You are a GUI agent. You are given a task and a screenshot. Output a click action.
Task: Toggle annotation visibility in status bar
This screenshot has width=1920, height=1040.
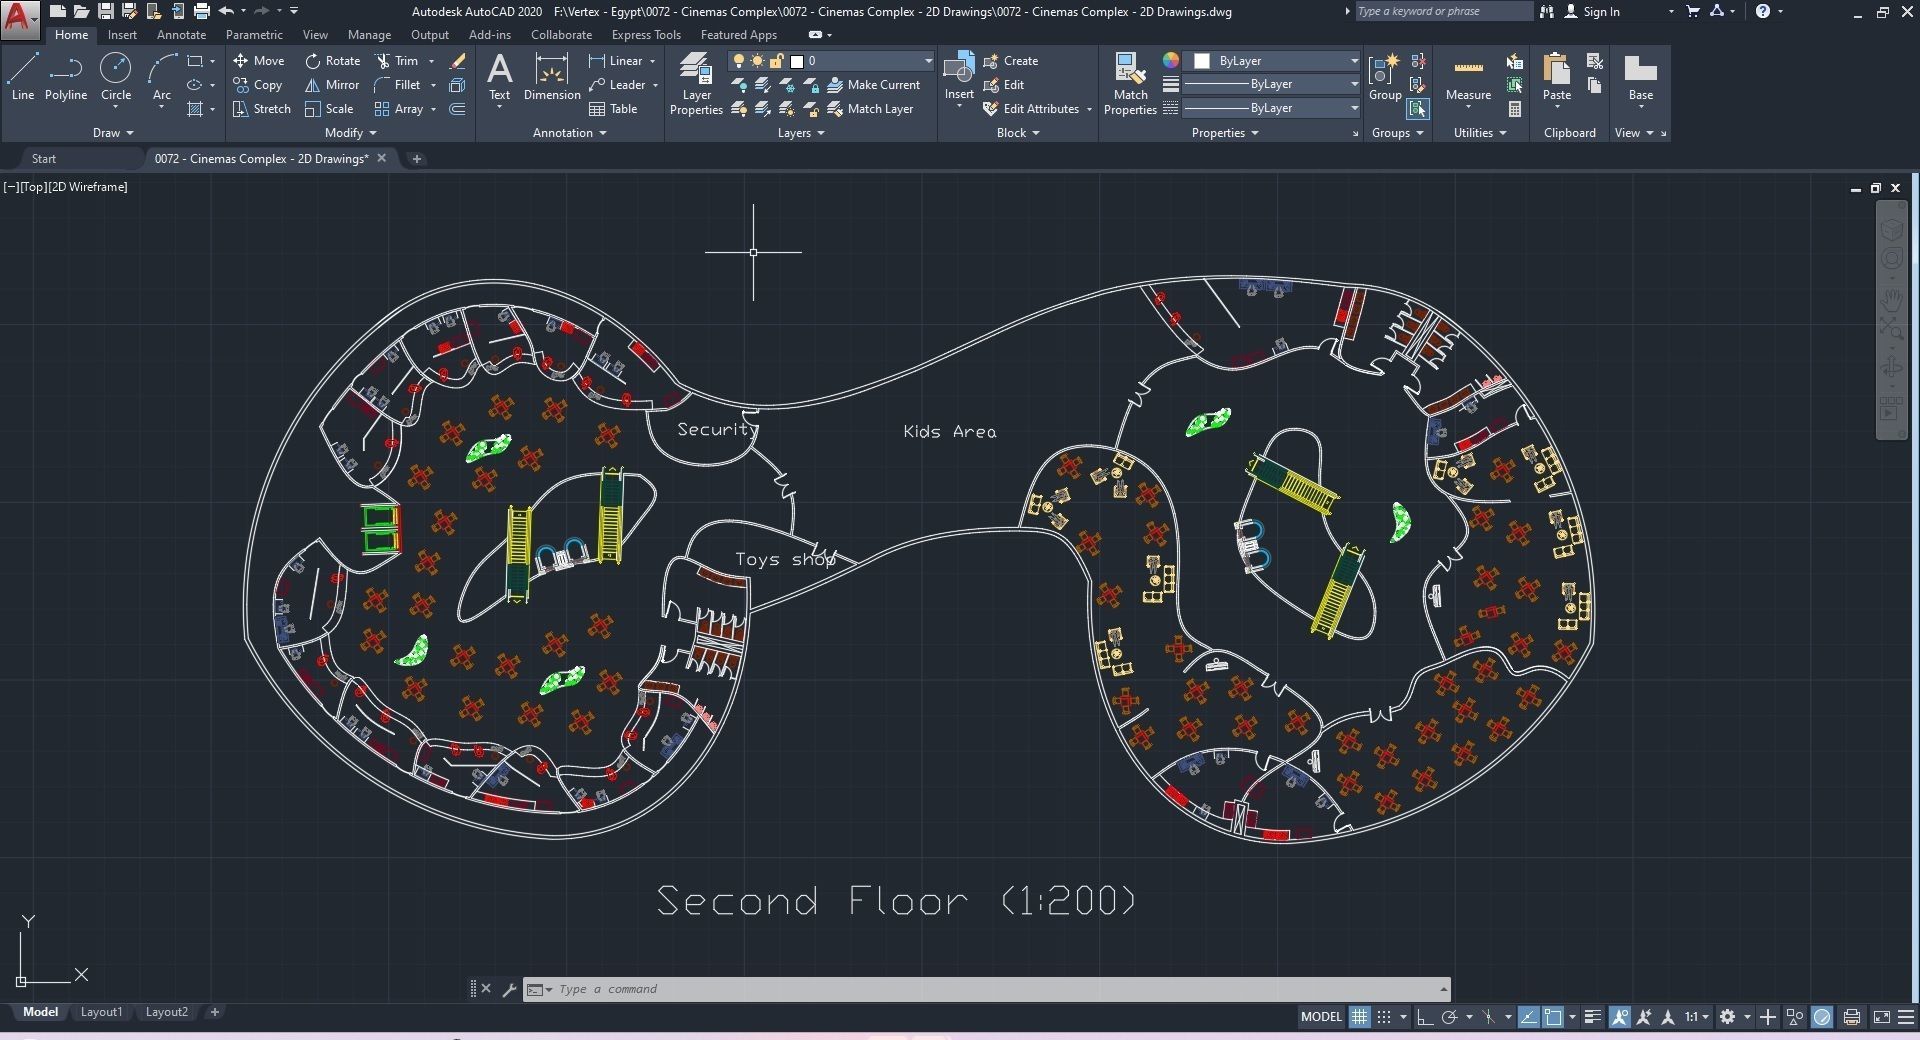pyautogui.click(x=1619, y=1017)
